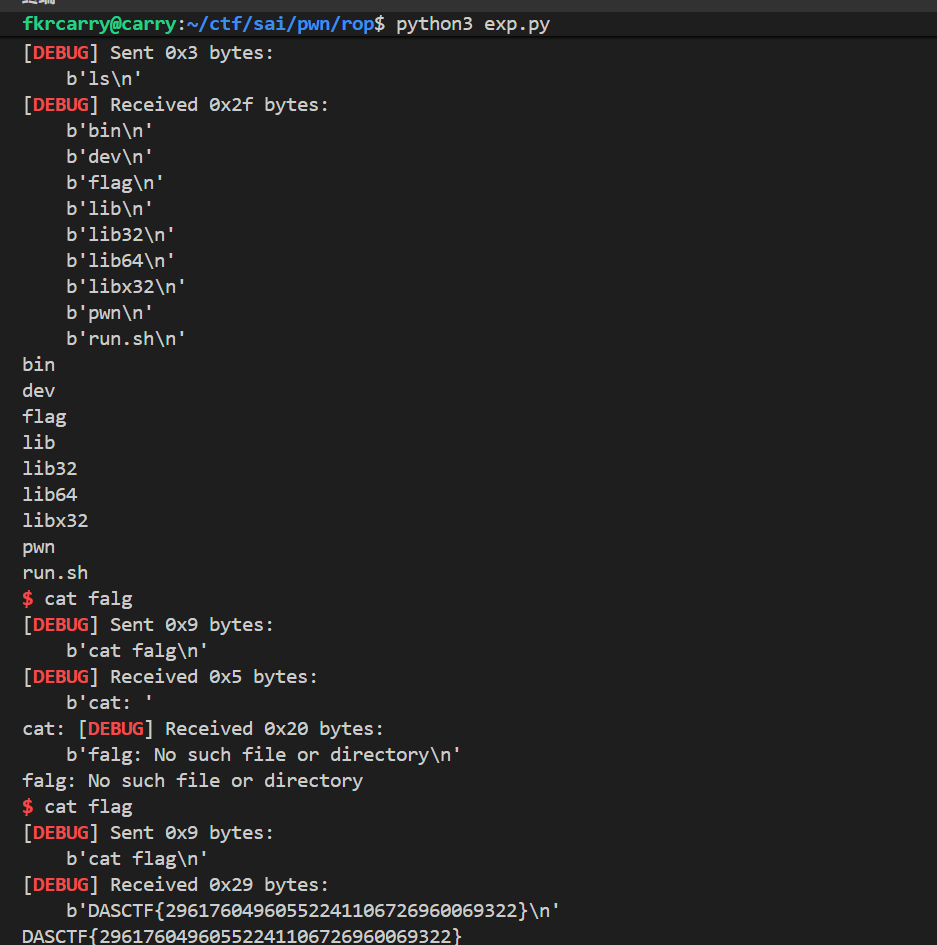
Task: Click the final plain DASCTF{...} flag output line
Action: [242, 936]
